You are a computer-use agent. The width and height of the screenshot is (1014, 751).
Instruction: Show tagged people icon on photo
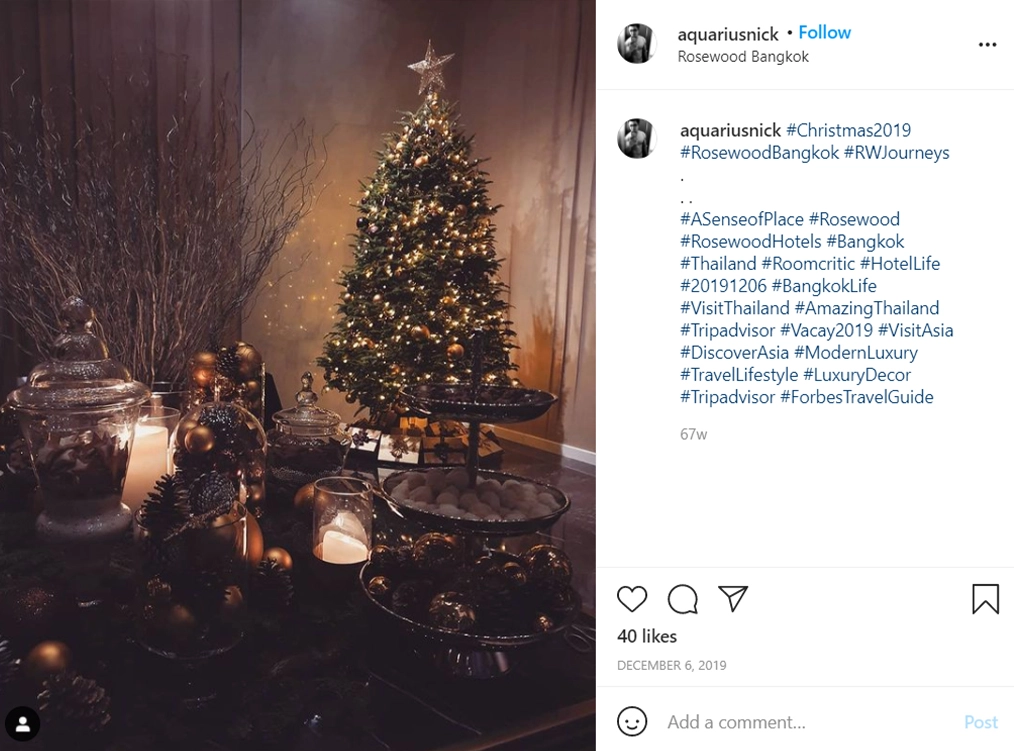tap(23, 724)
